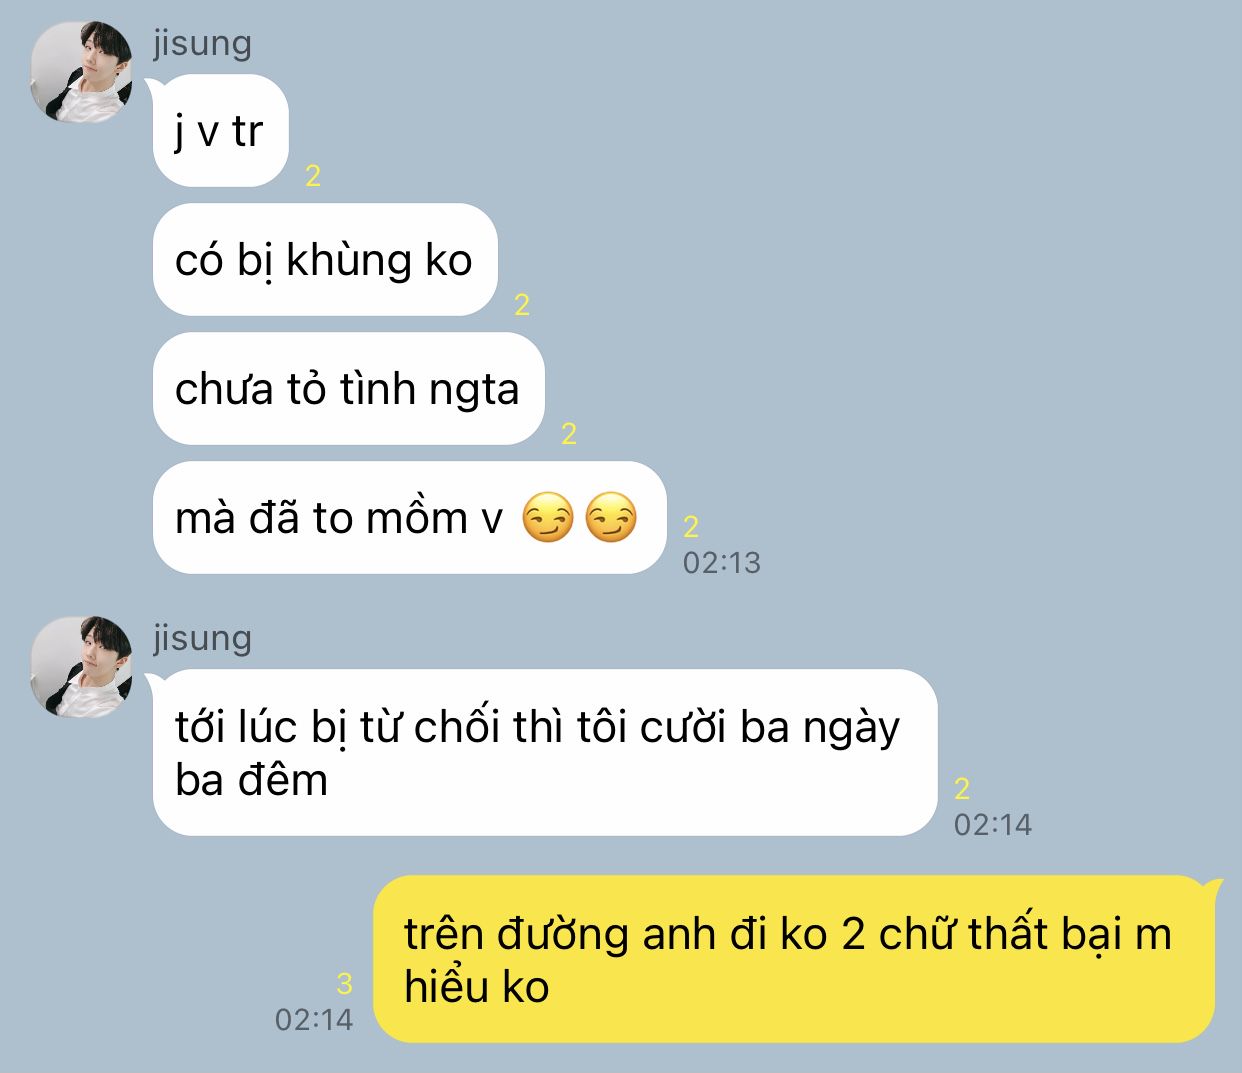
Task: Tap read count beside "j v tr"
Action: 313,176
